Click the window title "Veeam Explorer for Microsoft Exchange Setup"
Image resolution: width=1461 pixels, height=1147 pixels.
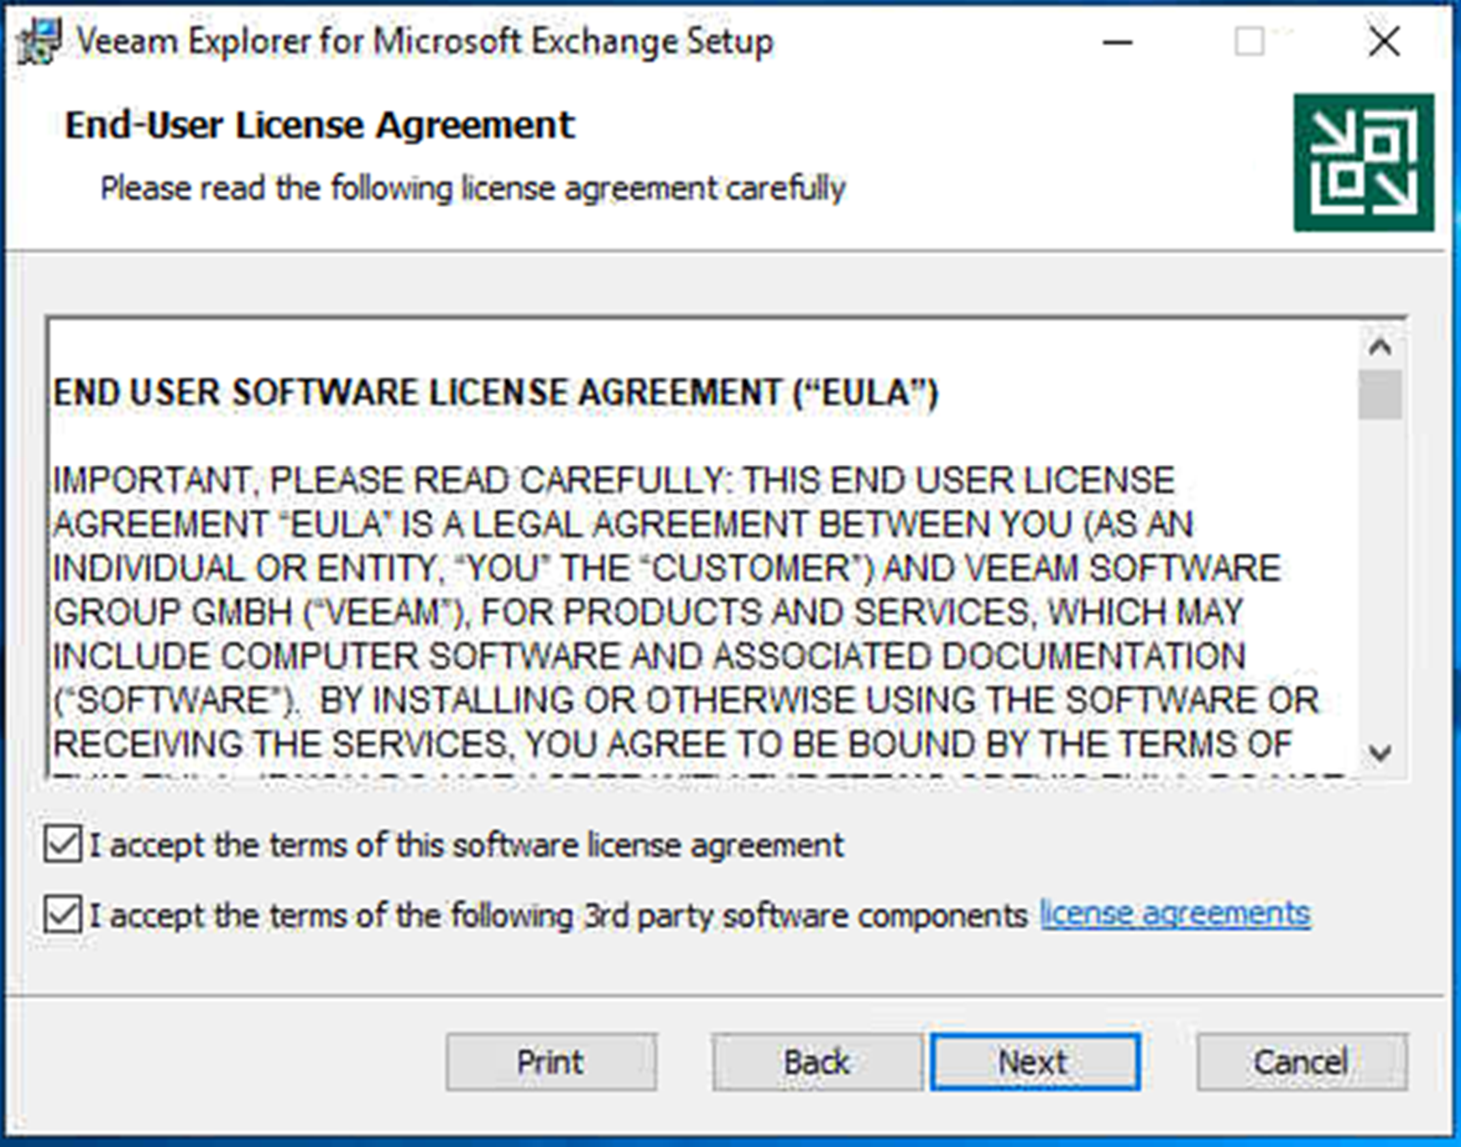point(425,42)
